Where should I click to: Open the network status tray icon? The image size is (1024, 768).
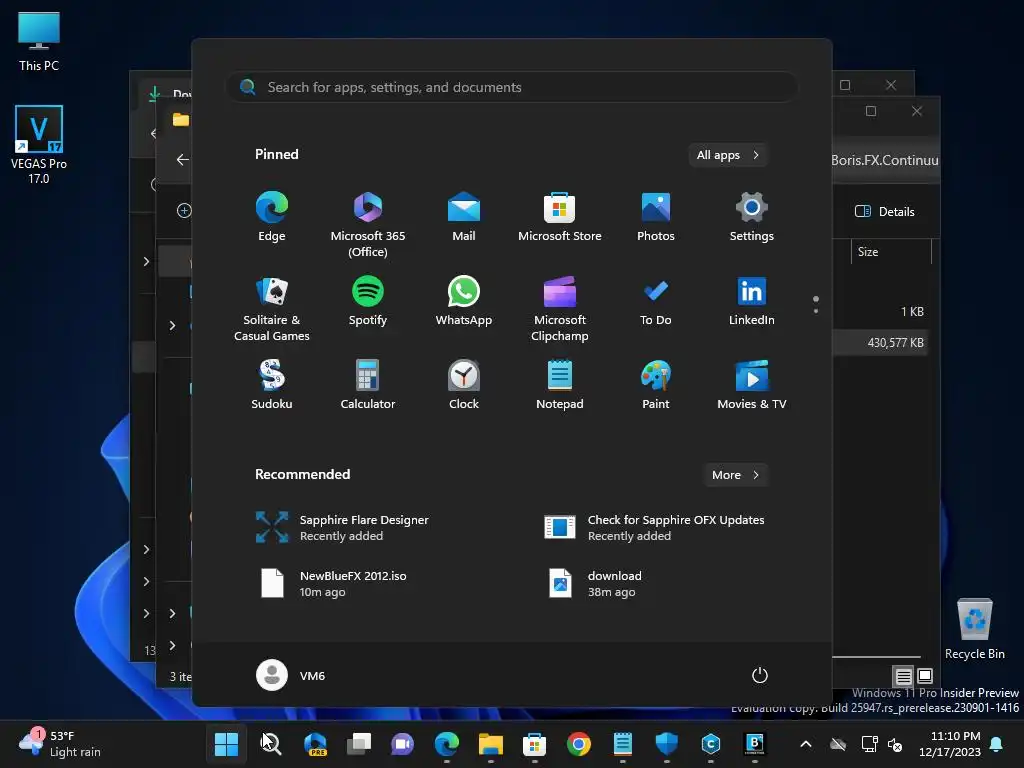[869, 744]
